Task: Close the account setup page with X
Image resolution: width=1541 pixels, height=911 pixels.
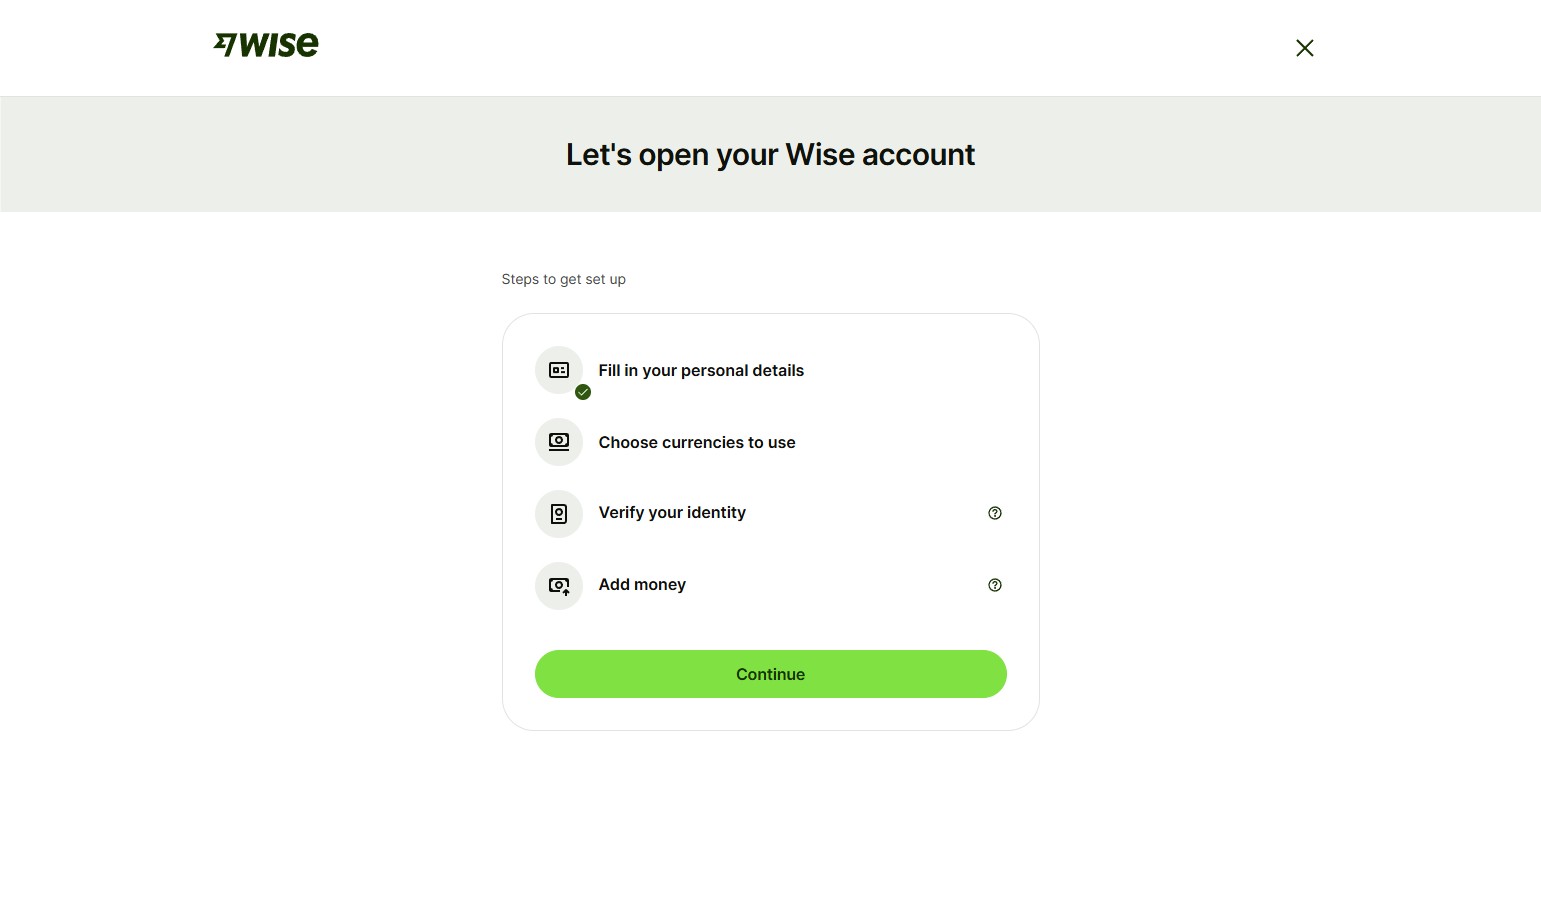Action: coord(1304,48)
